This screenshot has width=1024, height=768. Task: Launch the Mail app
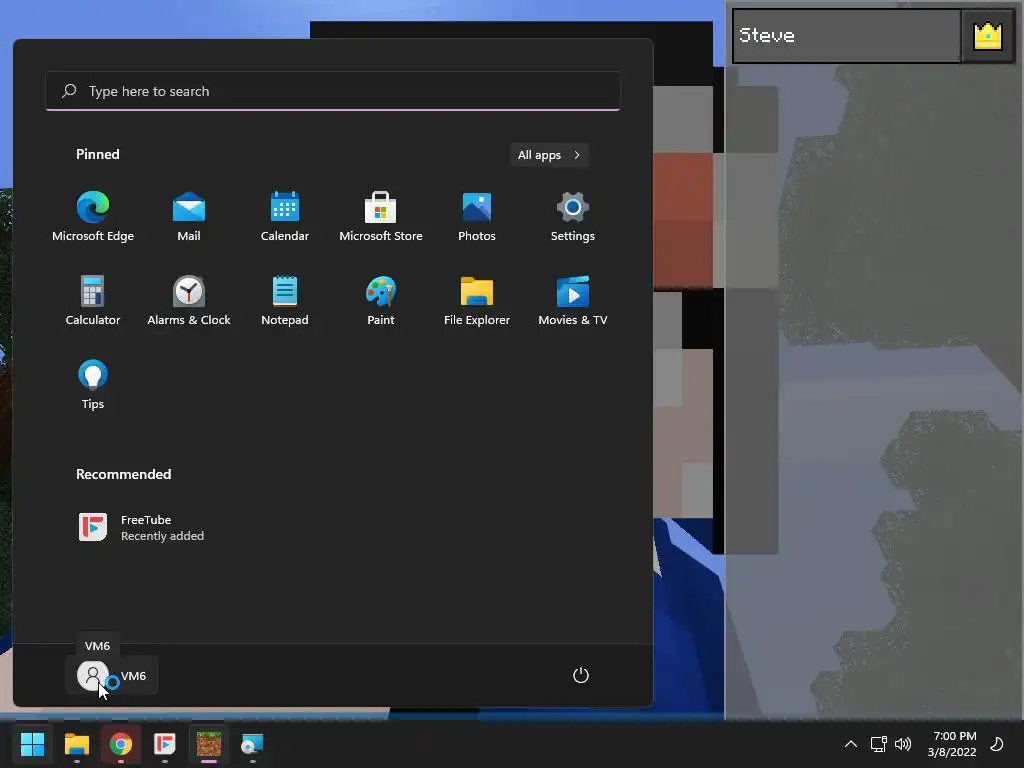[x=189, y=217]
